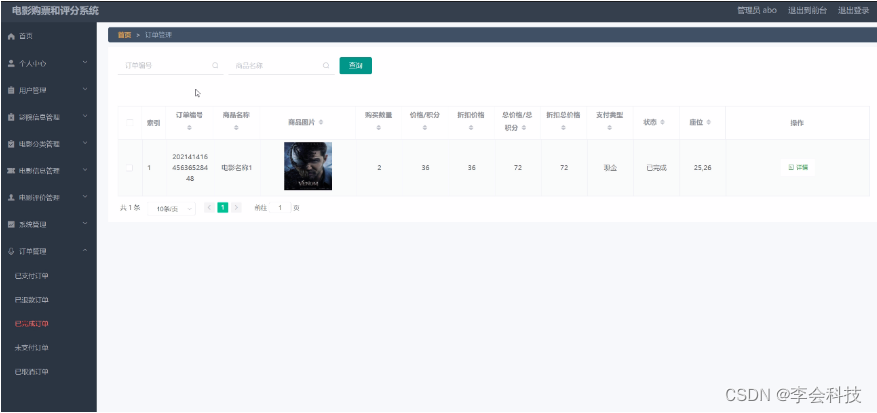Click 现金 payment type cell
Image resolution: width=877 pixels, height=413 pixels.
[610, 168]
